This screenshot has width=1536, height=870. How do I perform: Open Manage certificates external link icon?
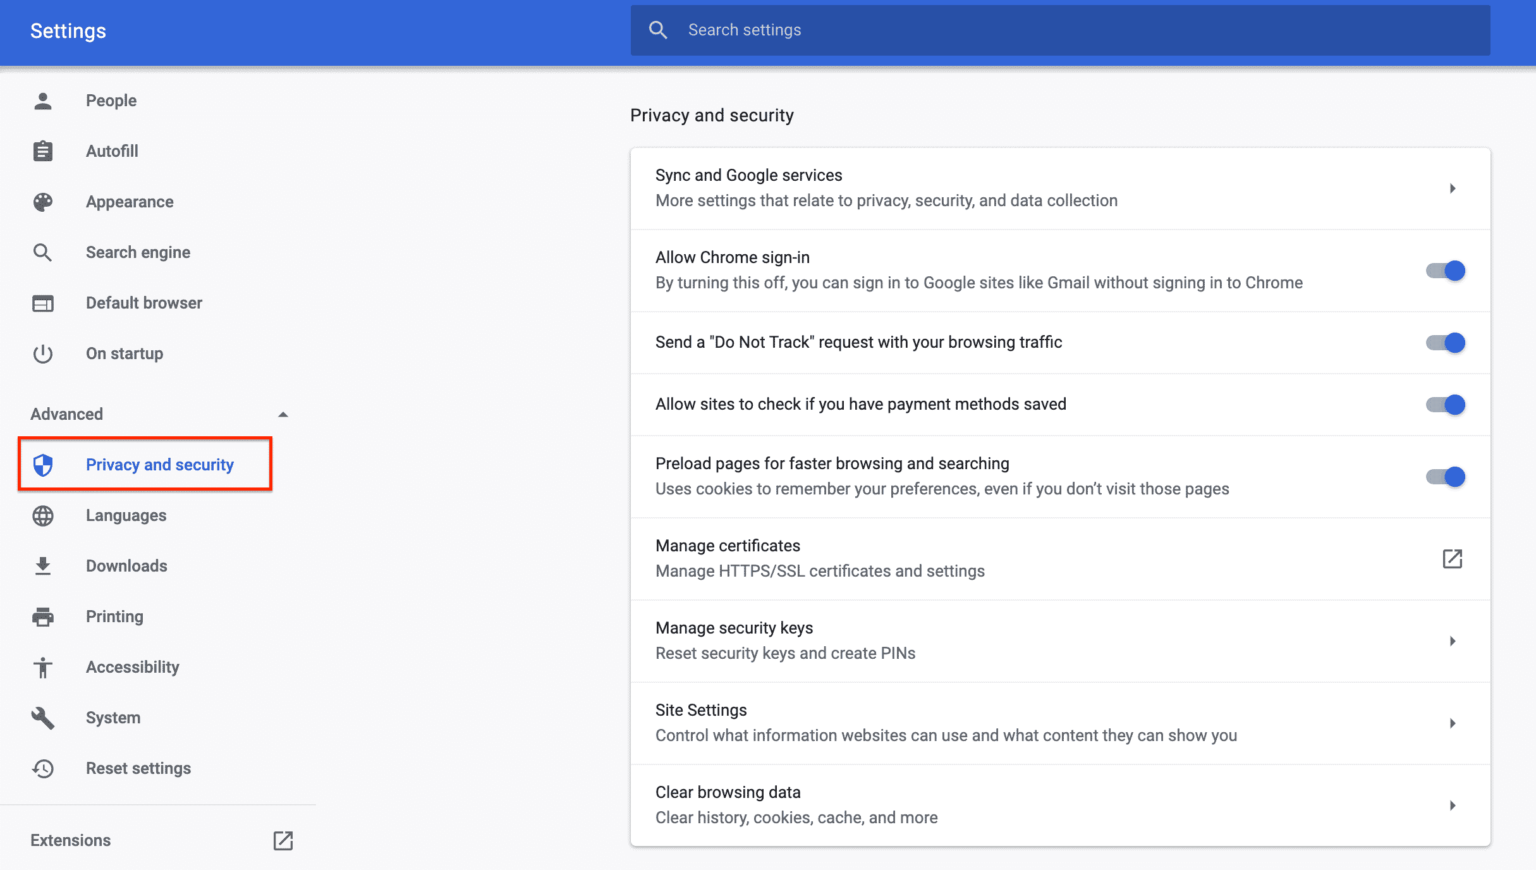point(1452,559)
